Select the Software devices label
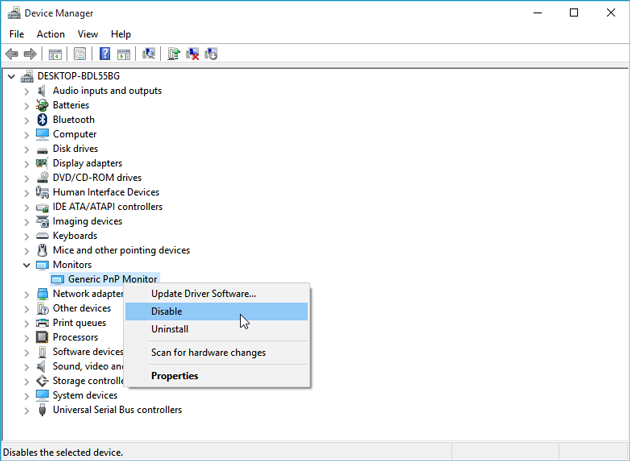The image size is (630, 461). click(x=88, y=352)
